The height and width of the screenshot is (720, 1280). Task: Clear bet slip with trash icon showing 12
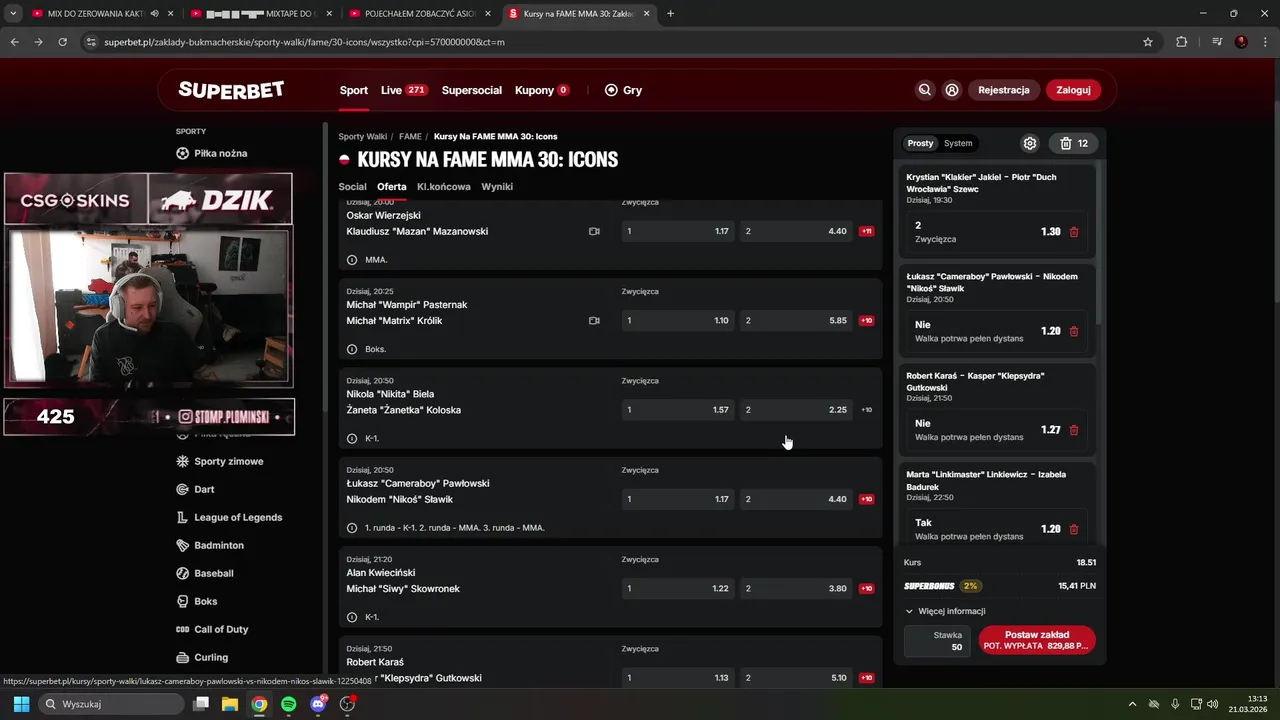[1074, 143]
